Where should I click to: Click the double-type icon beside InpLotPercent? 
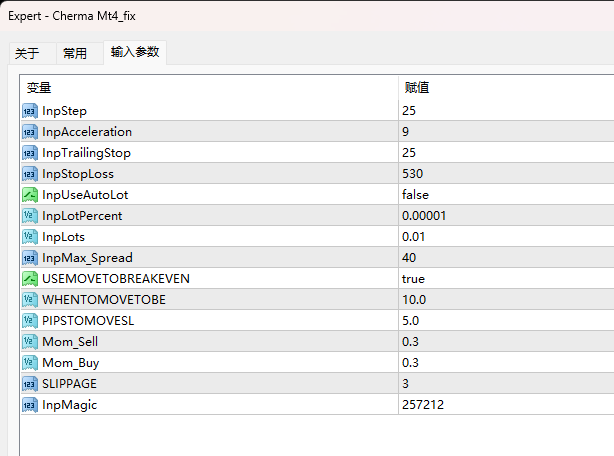point(30,216)
